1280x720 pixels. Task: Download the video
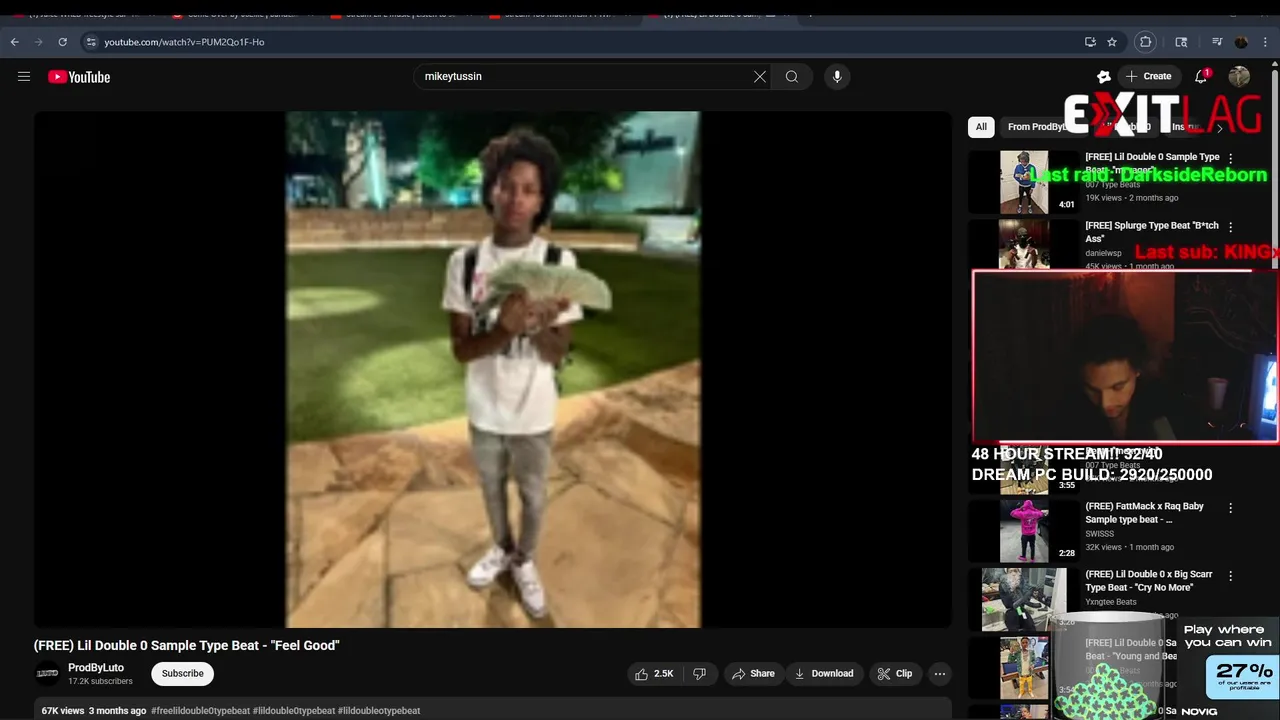(x=824, y=674)
